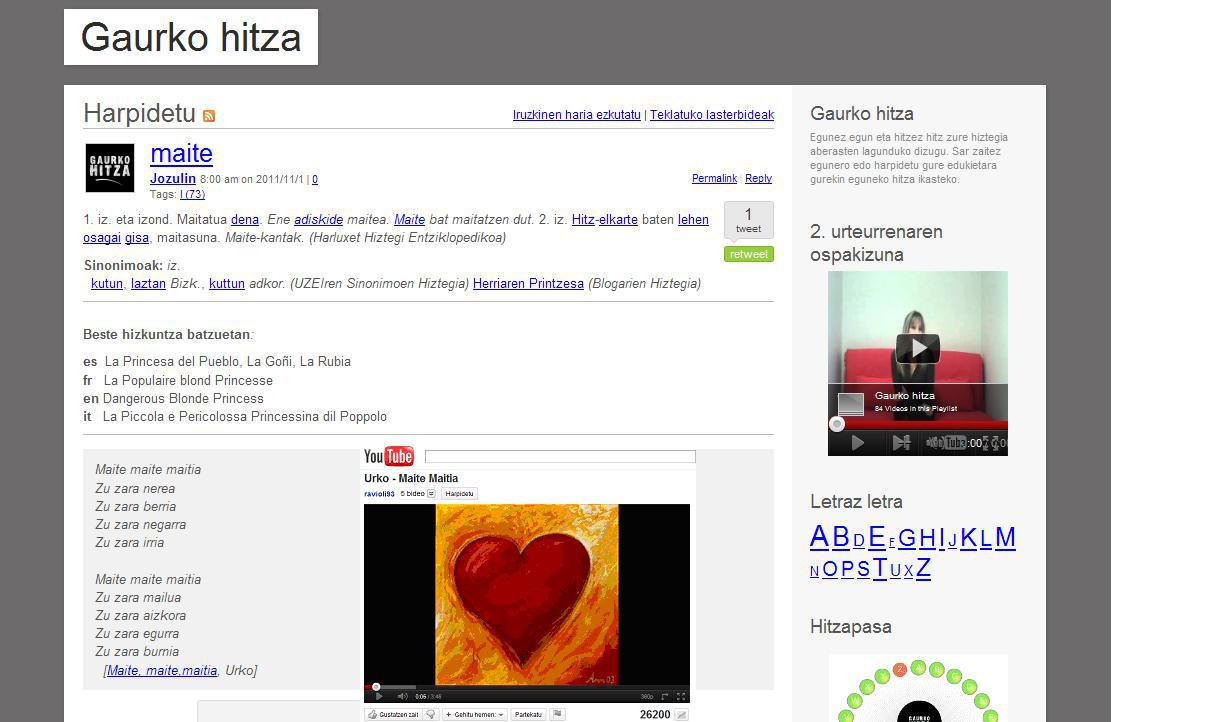Click the RSS feed icon beside Harpidetu
This screenshot has height=722, width=1216.
[x=209, y=116]
